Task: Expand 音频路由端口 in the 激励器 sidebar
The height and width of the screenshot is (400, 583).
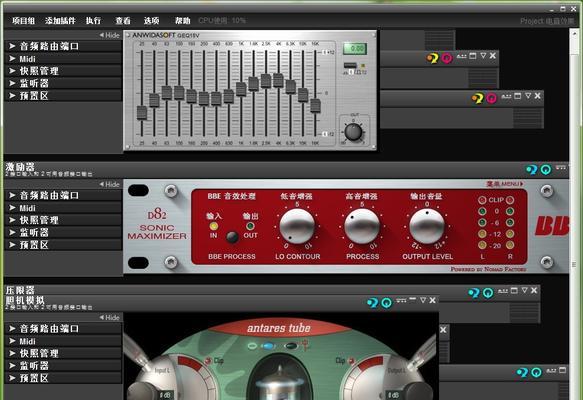Action: (63, 195)
